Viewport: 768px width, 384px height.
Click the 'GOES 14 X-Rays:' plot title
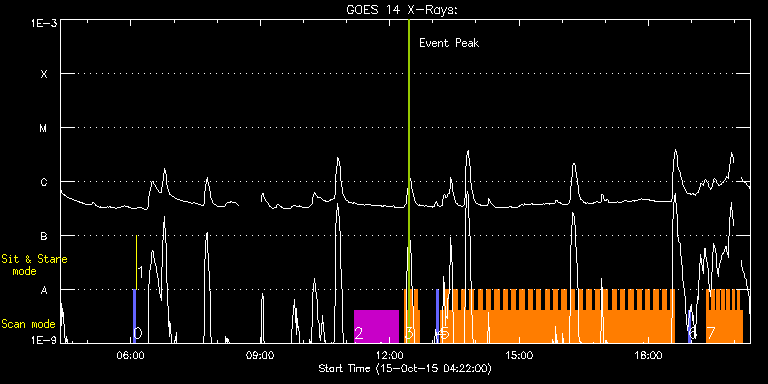click(401, 9)
